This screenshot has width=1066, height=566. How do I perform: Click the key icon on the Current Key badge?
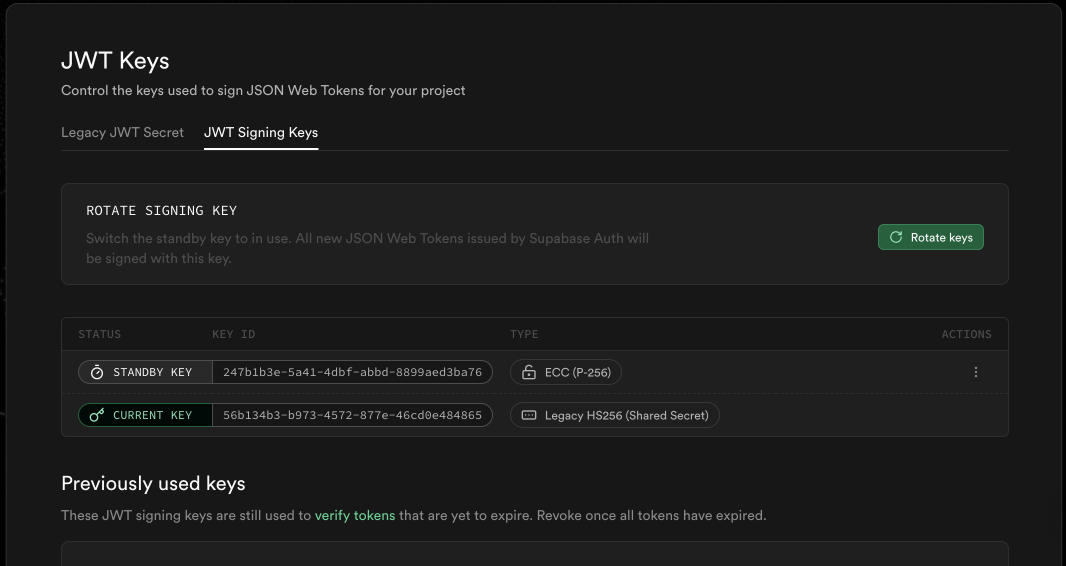coord(97,415)
